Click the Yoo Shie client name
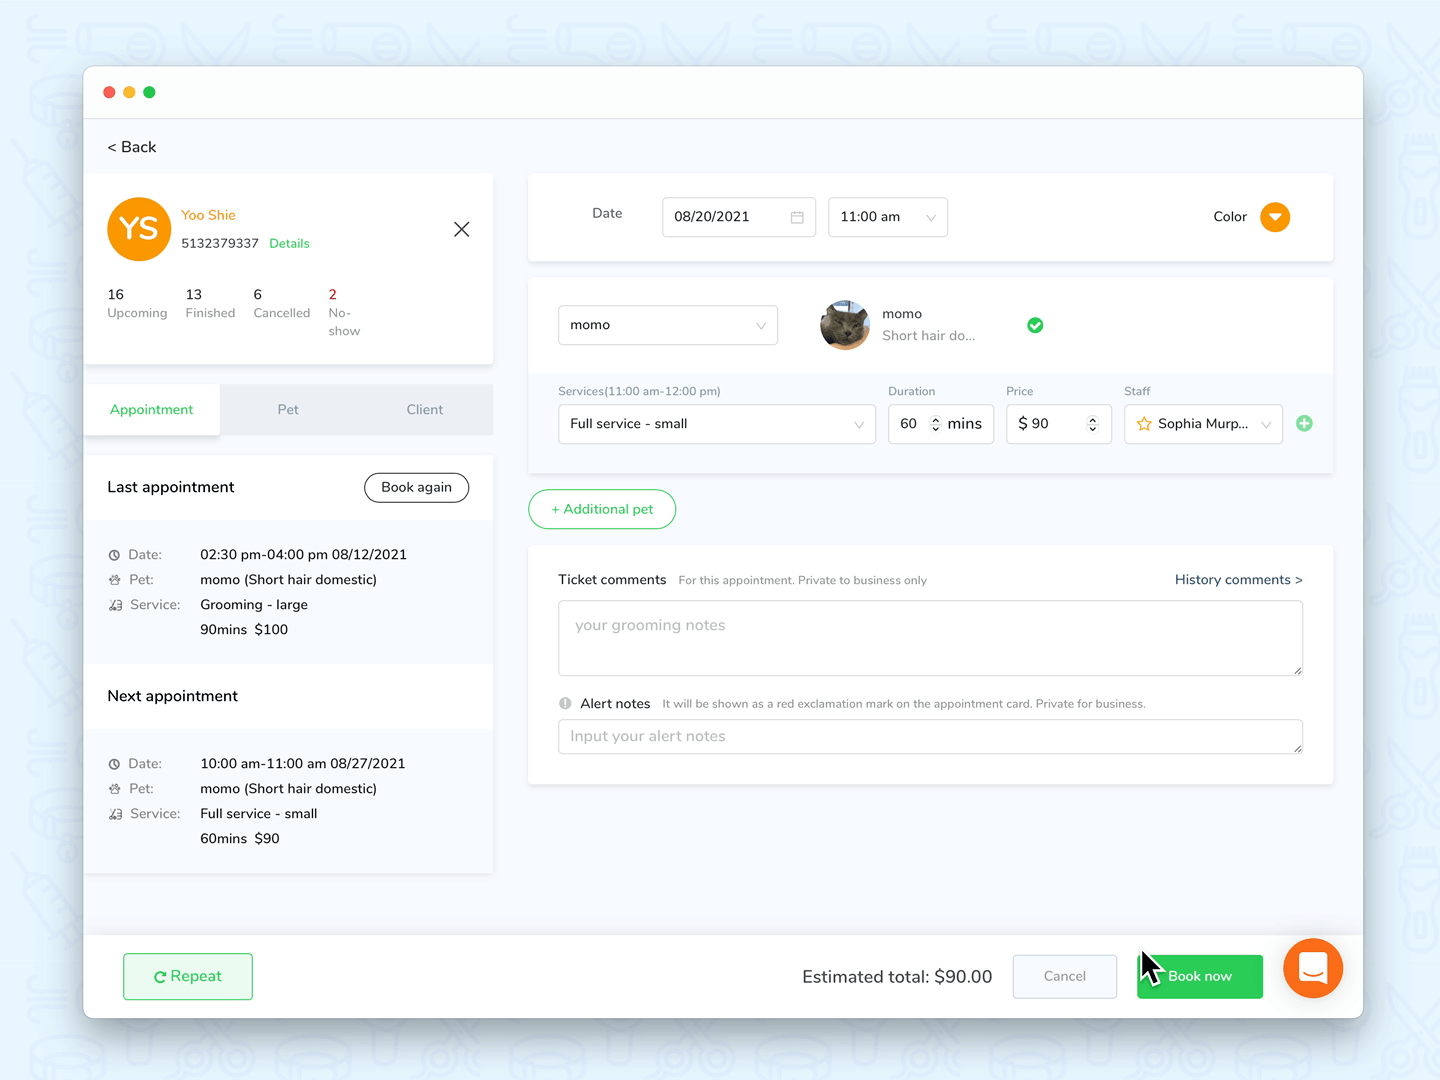 coord(208,215)
